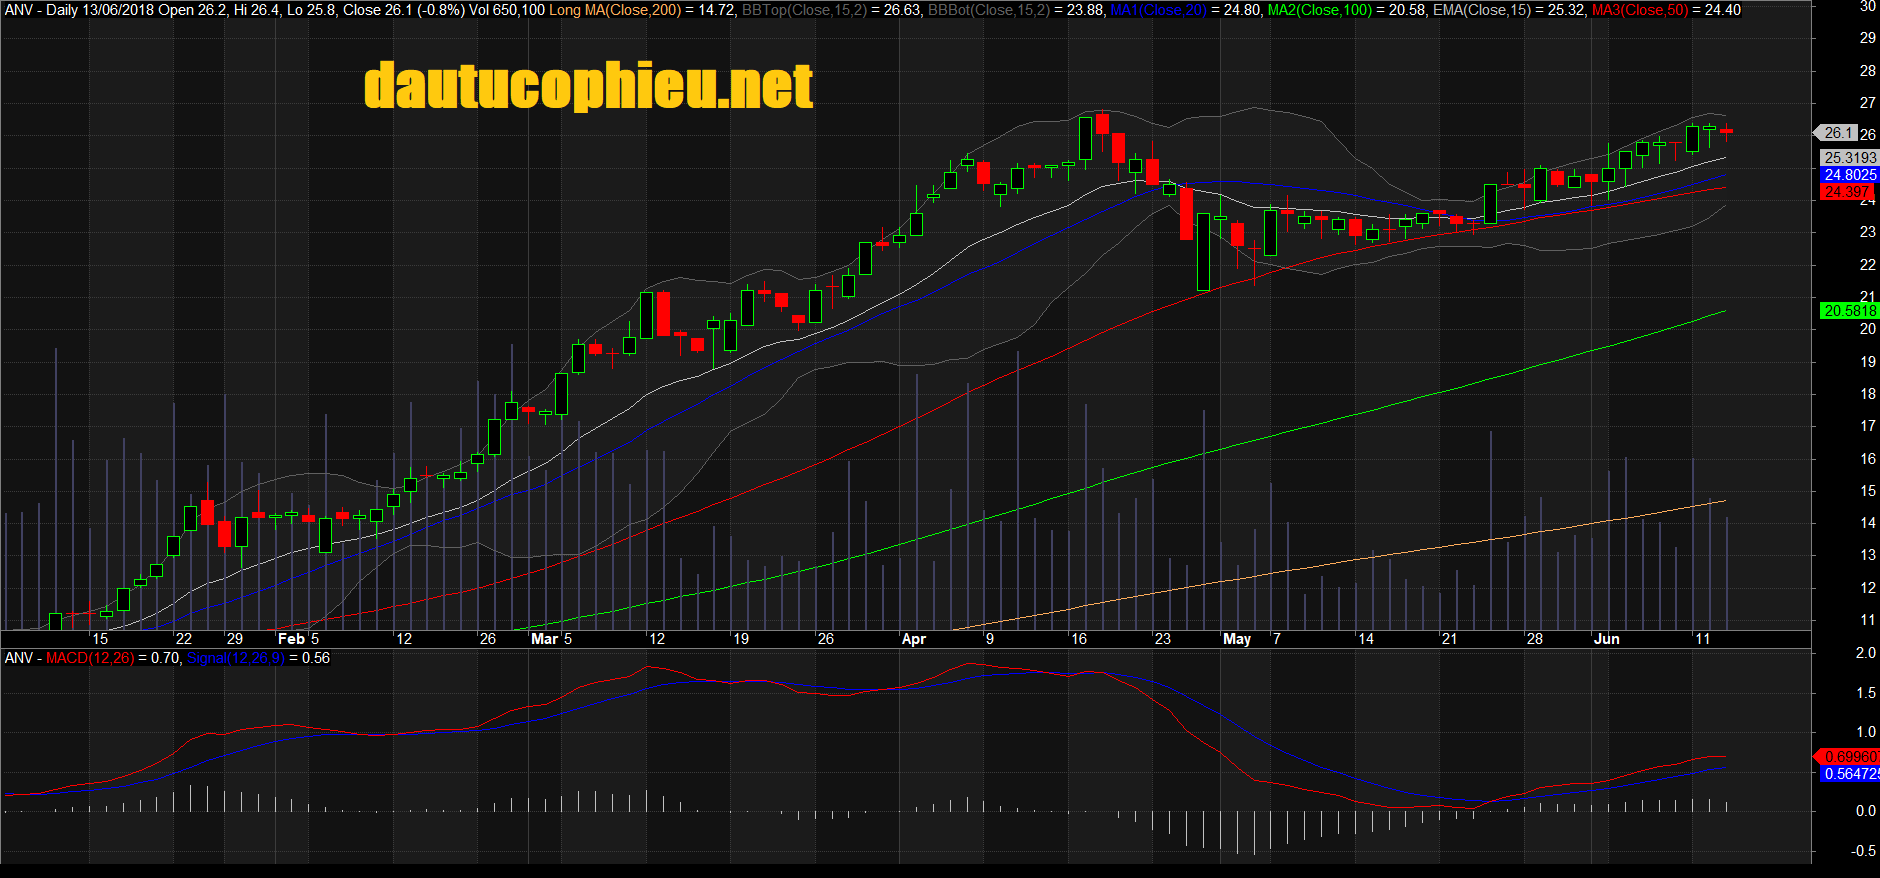Click the Jun month marker on time axis
Viewport: 1880px width, 878px height.
point(1607,639)
